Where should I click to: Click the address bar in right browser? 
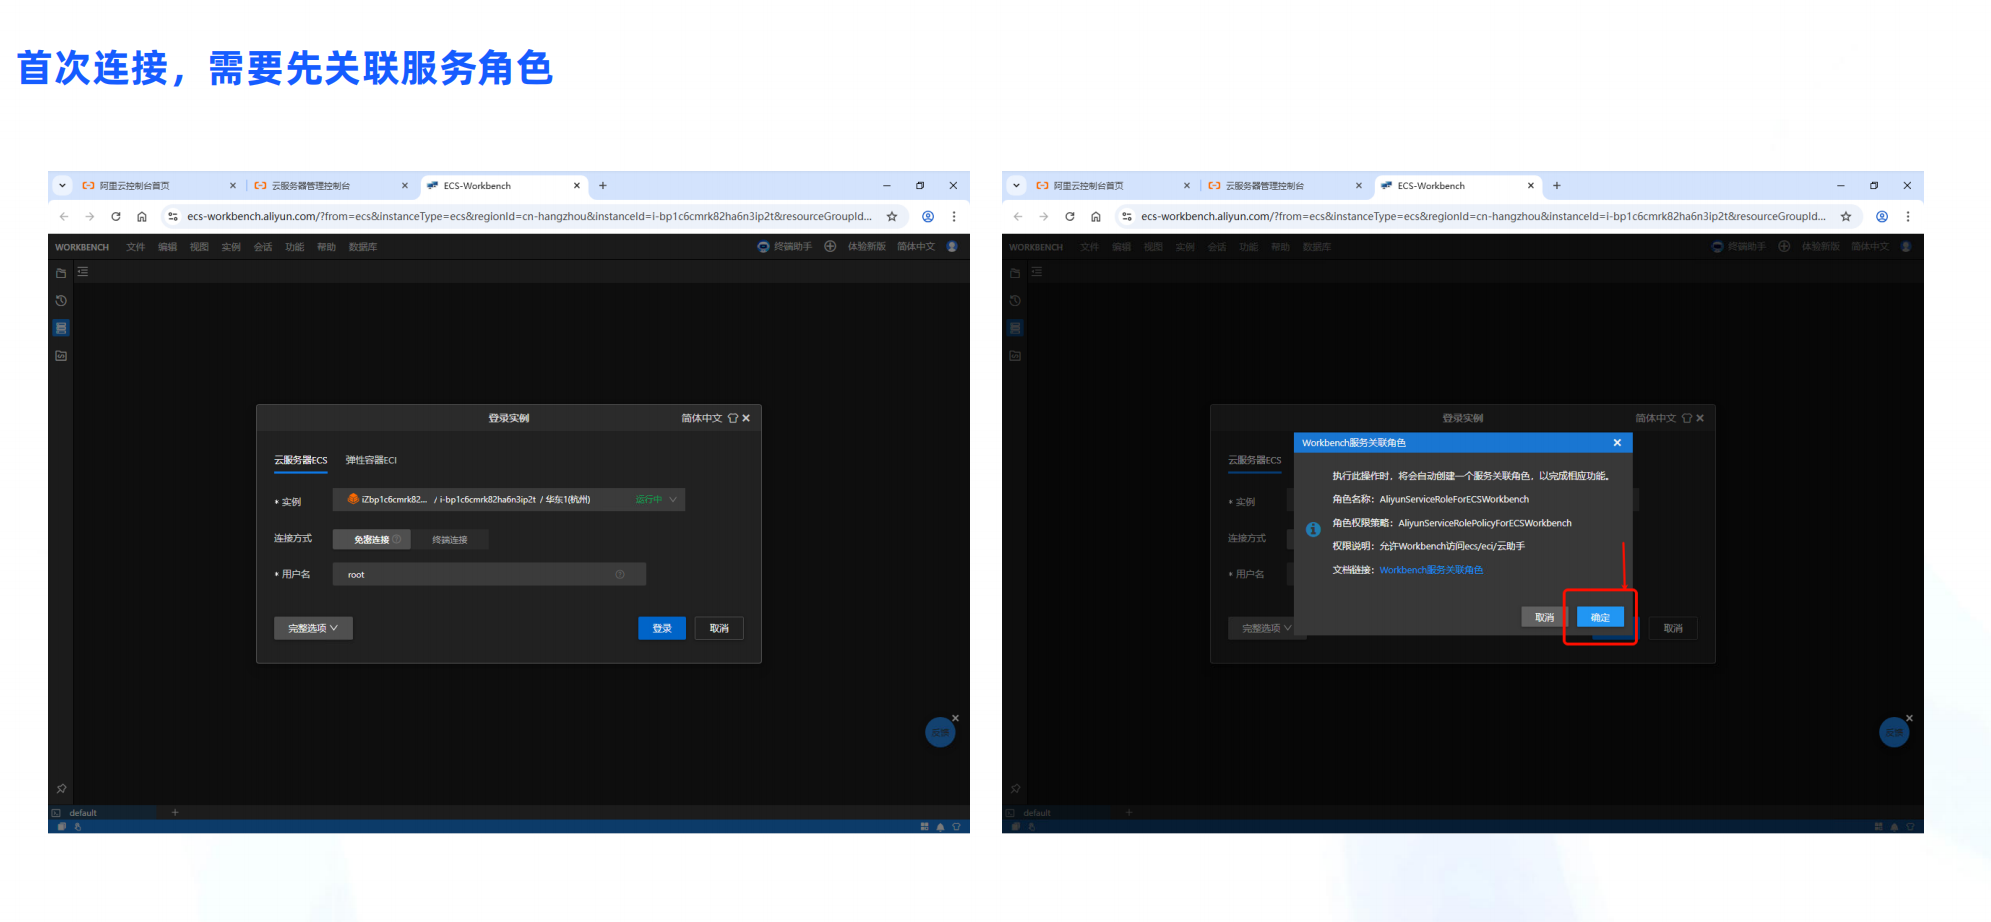tap(1482, 216)
